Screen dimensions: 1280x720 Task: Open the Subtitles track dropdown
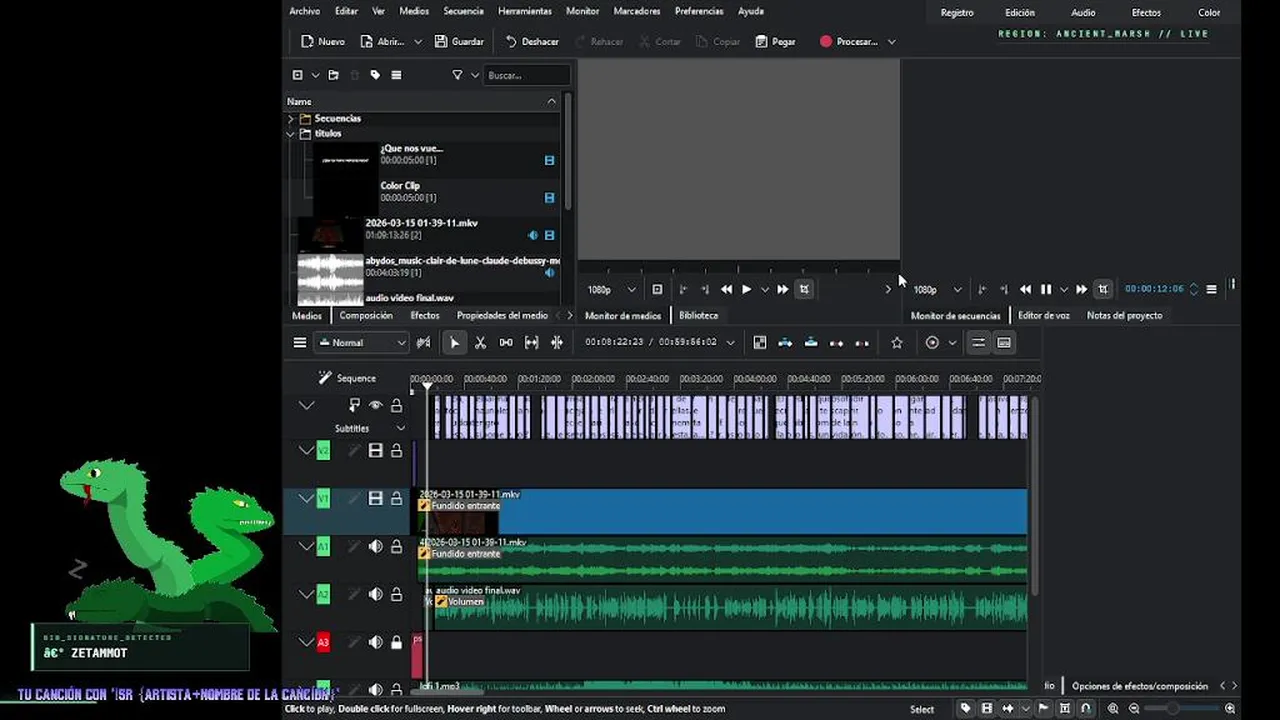point(401,428)
